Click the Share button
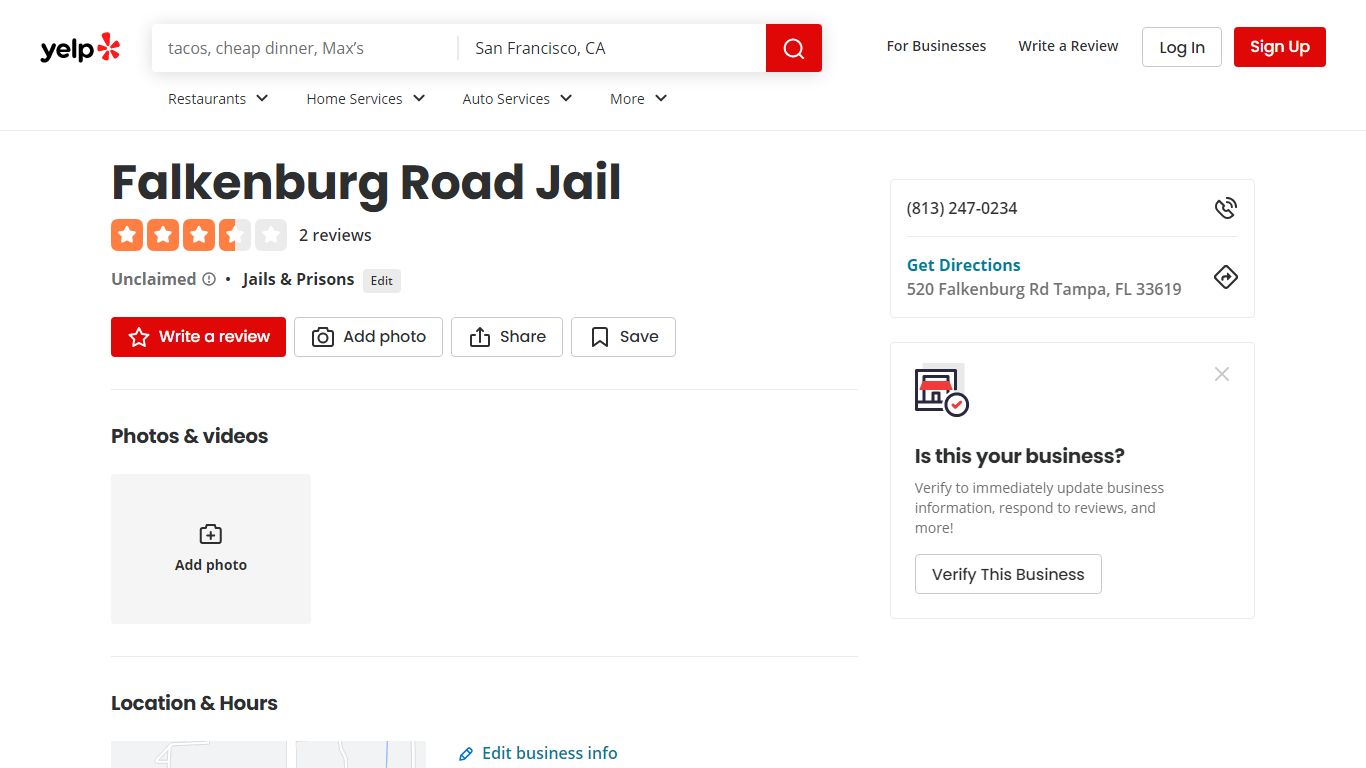Image resolution: width=1366 pixels, height=768 pixels. (507, 337)
